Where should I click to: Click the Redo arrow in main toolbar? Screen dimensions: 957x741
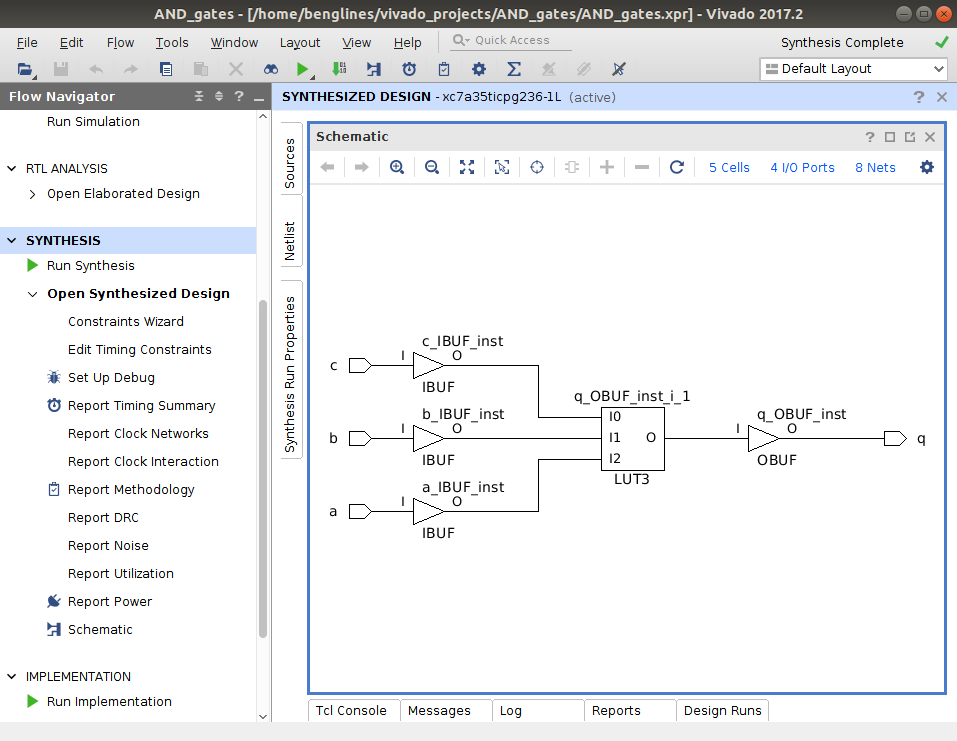(x=131, y=69)
